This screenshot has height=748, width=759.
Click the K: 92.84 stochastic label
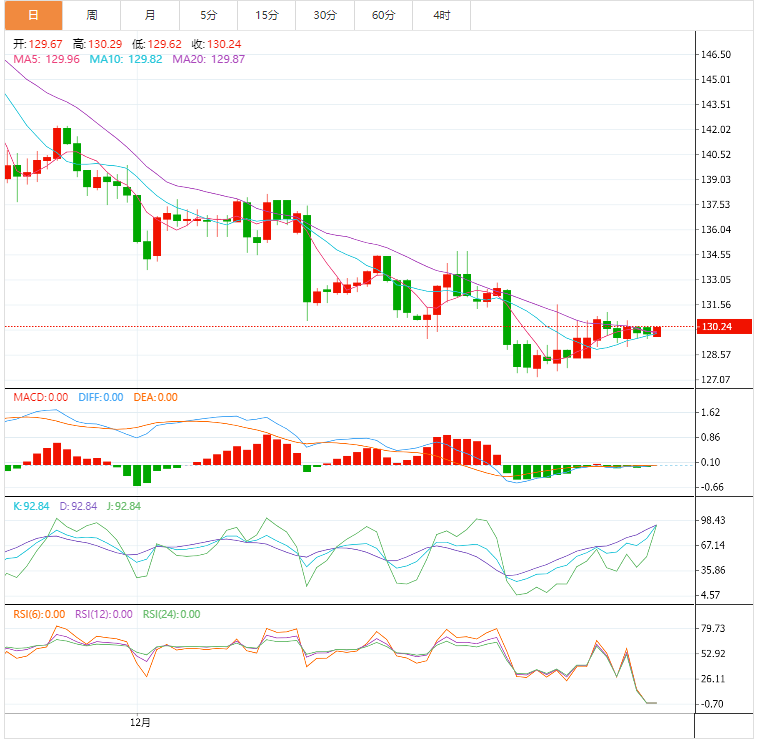point(31,506)
